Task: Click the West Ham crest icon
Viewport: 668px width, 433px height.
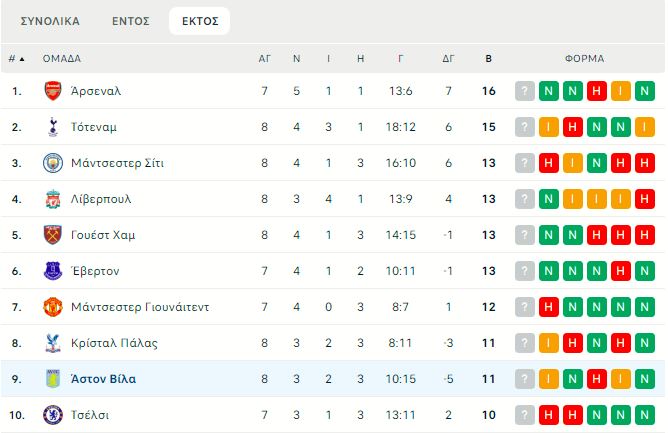Action: point(52,235)
